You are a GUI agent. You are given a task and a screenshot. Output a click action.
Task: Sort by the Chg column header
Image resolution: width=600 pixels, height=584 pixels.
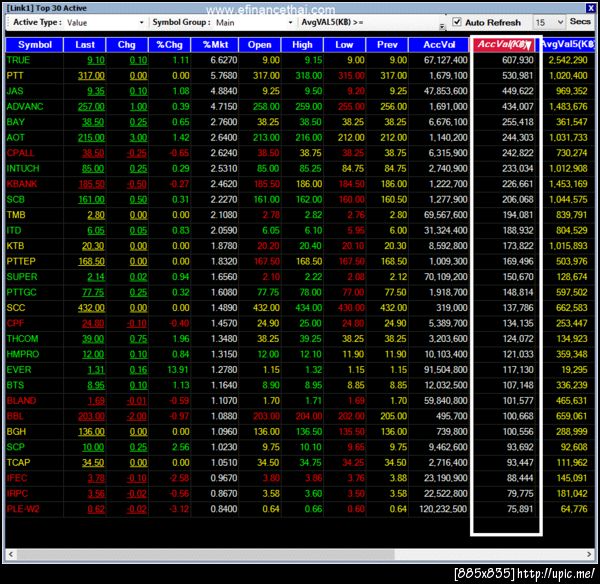(127, 45)
